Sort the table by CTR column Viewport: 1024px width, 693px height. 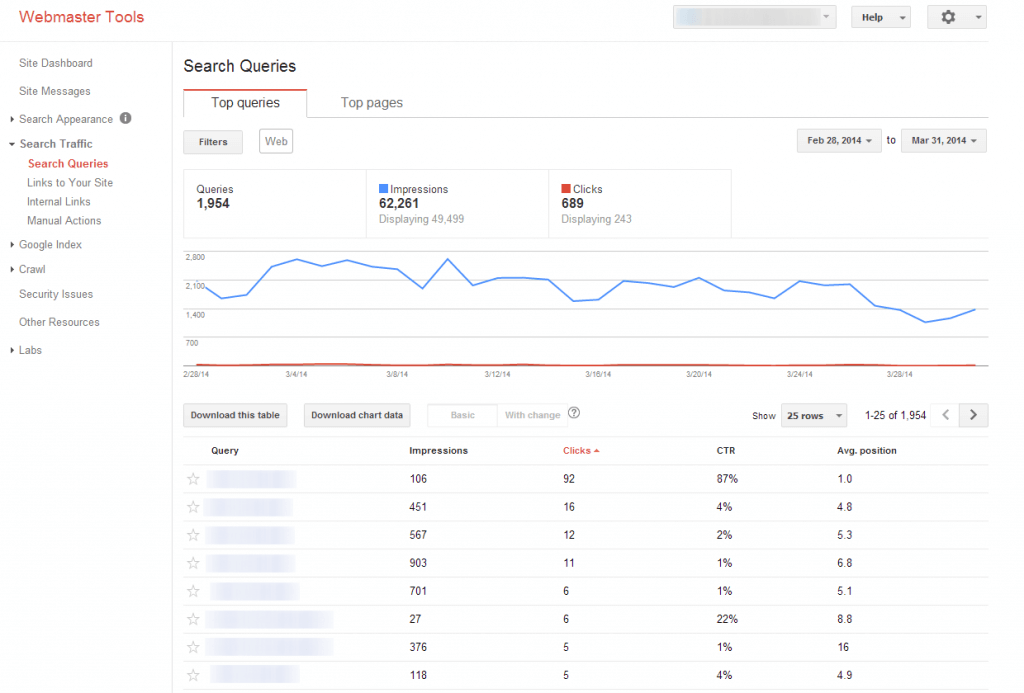pos(726,451)
